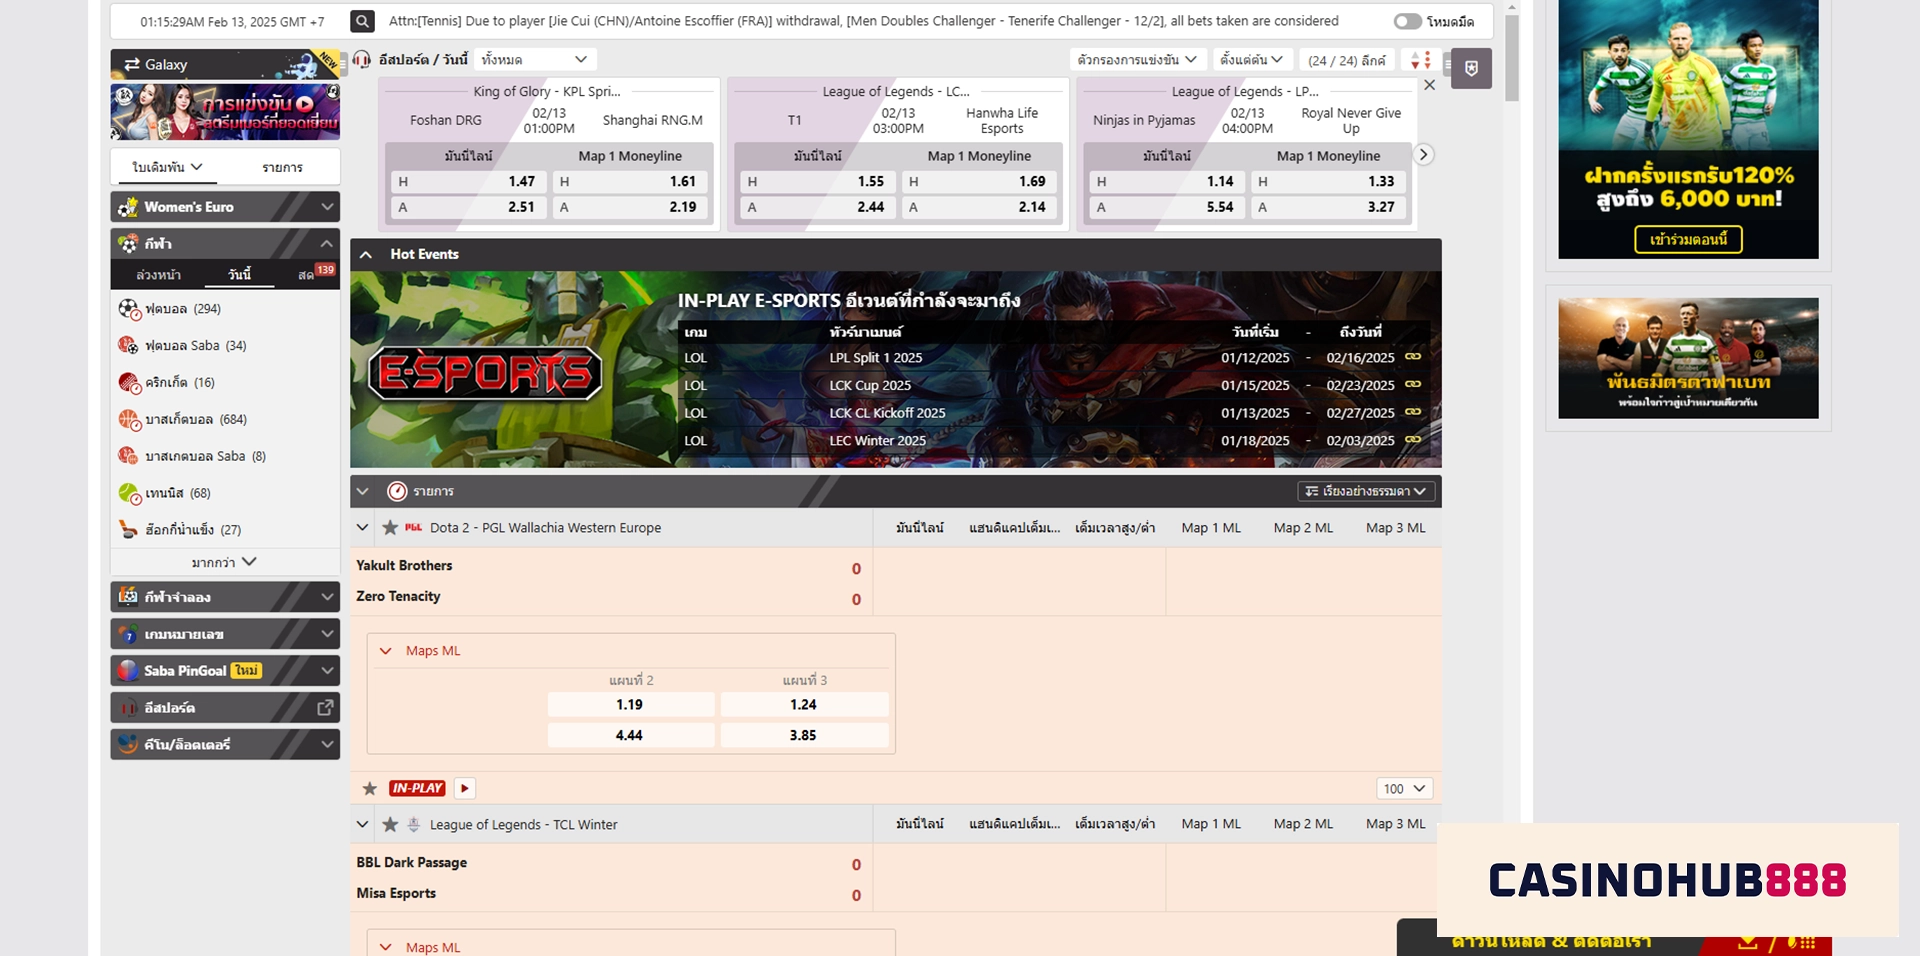Viewport: 1920px width, 956px height.
Task: Click the บาสเกตบอล Saba (8) icon
Action: [x=128, y=456]
